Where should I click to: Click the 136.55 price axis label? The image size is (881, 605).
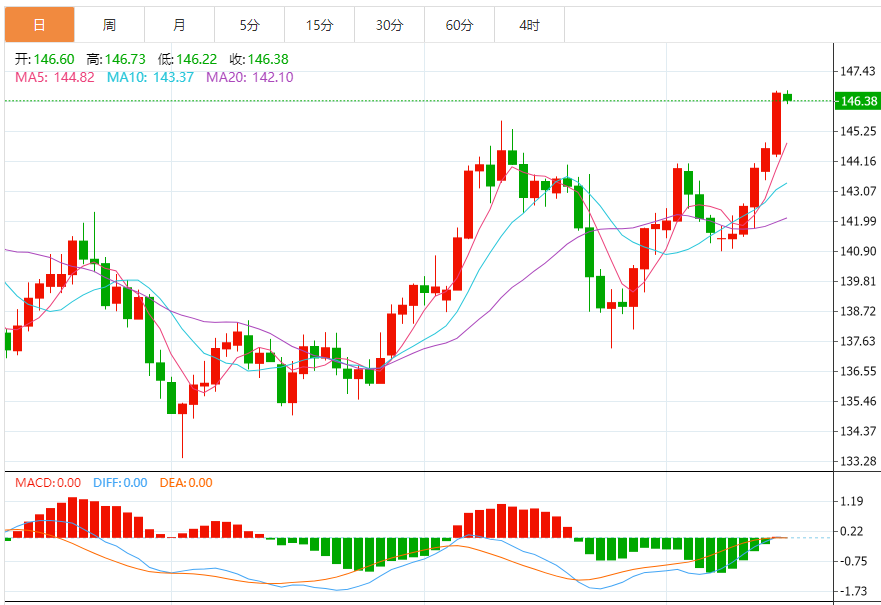click(x=858, y=371)
